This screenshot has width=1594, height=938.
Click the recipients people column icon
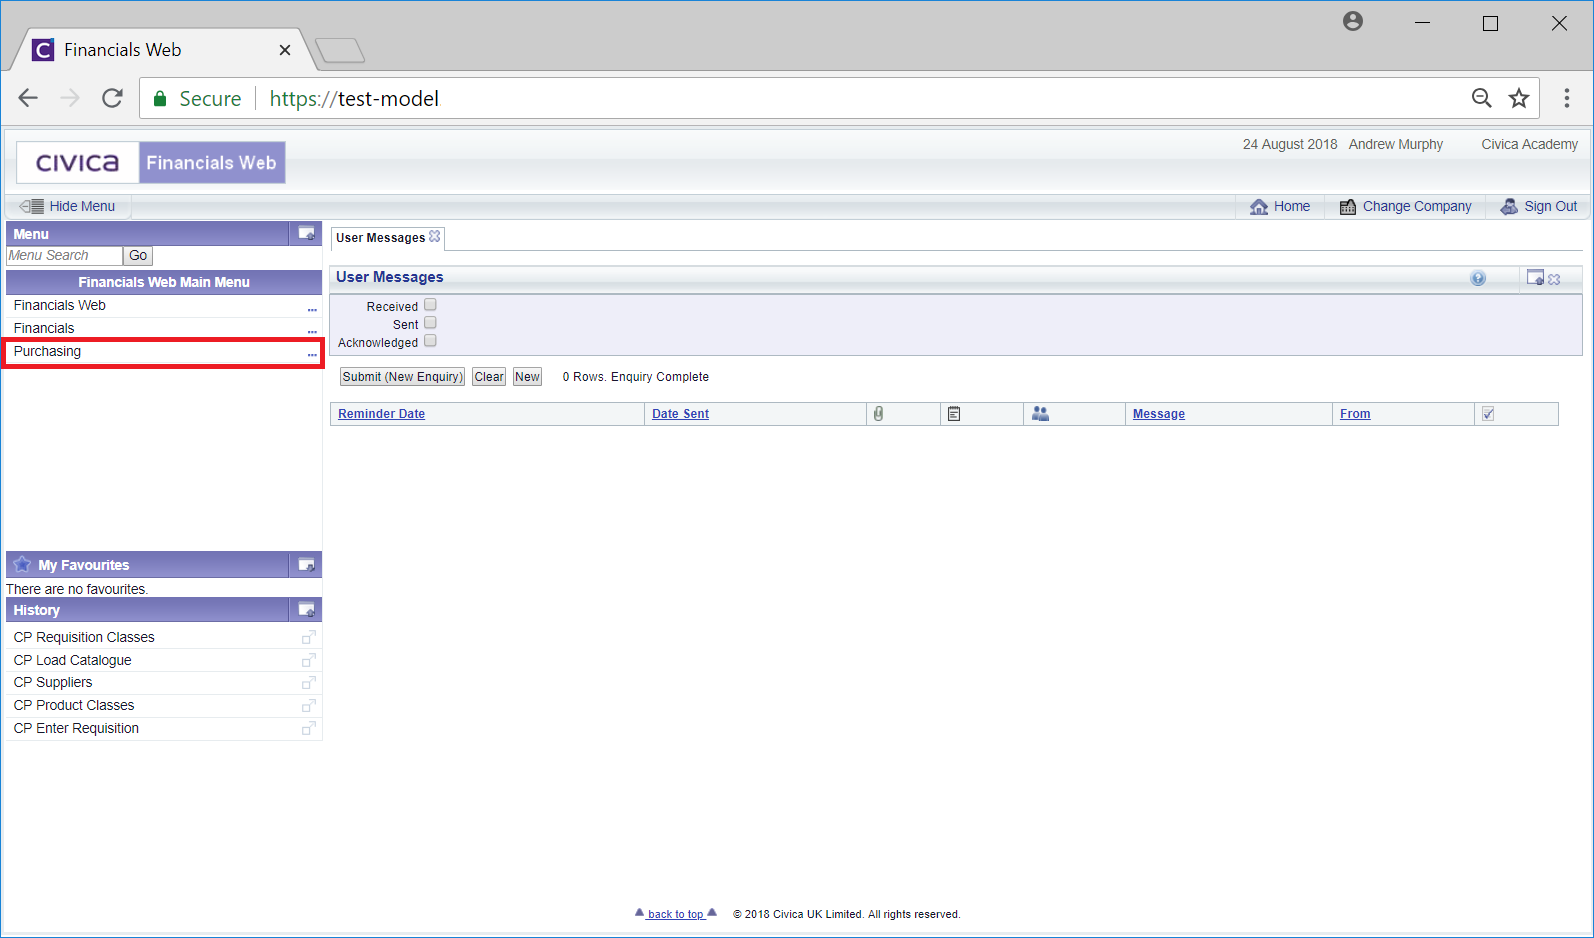(x=1040, y=413)
